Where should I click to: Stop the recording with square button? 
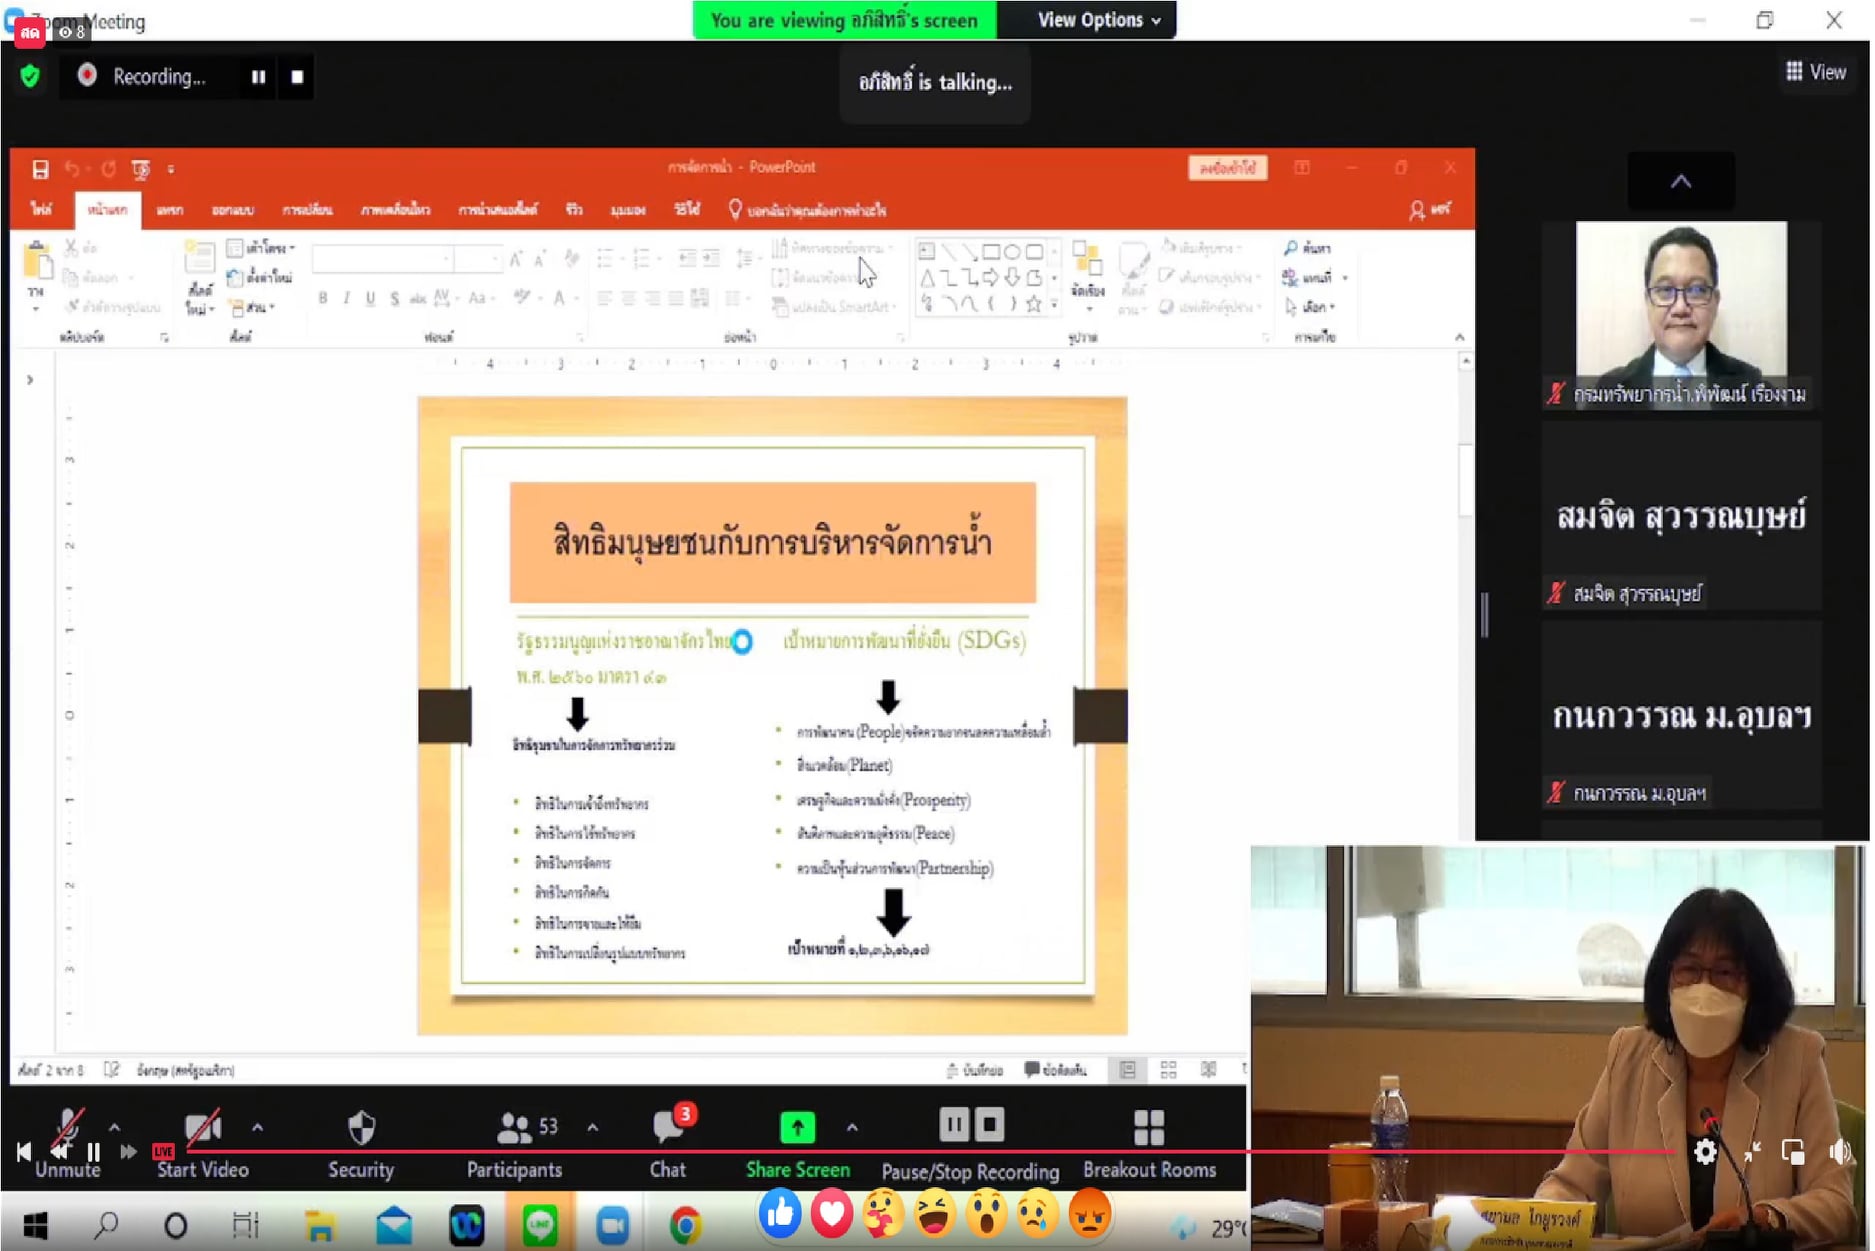click(297, 77)
